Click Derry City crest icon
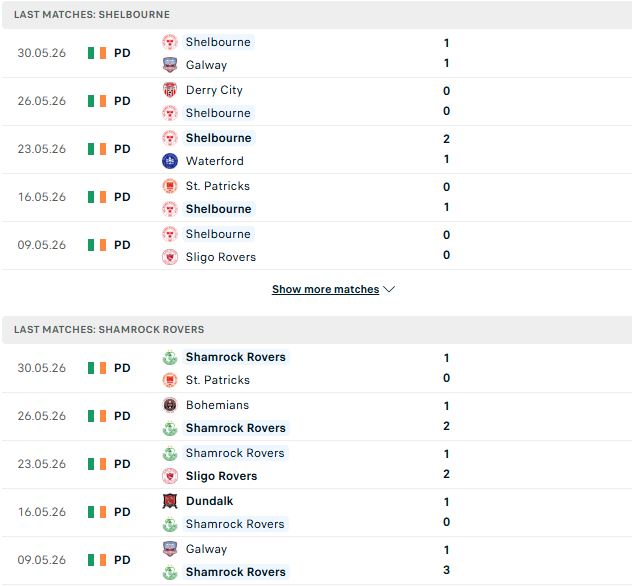This screenshot has width=632, height=586. point(170,90)
